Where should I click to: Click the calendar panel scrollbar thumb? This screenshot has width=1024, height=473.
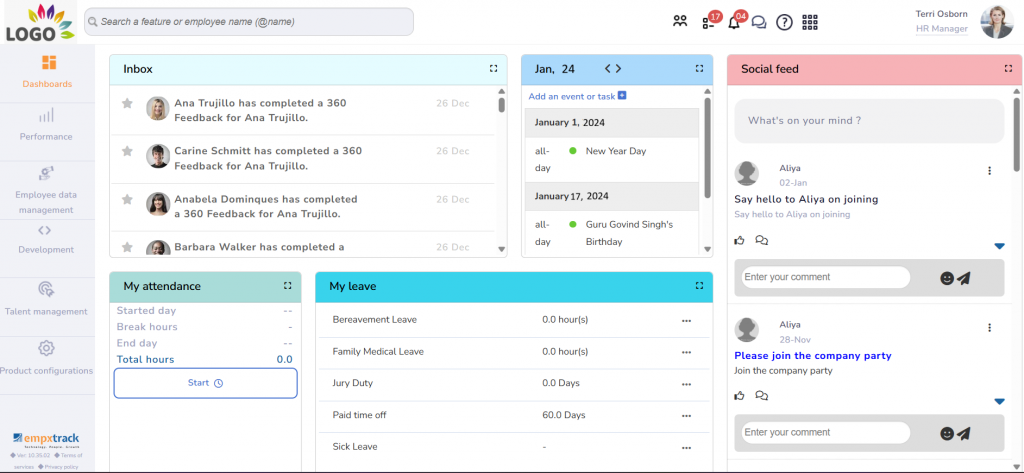click(707, 148)
